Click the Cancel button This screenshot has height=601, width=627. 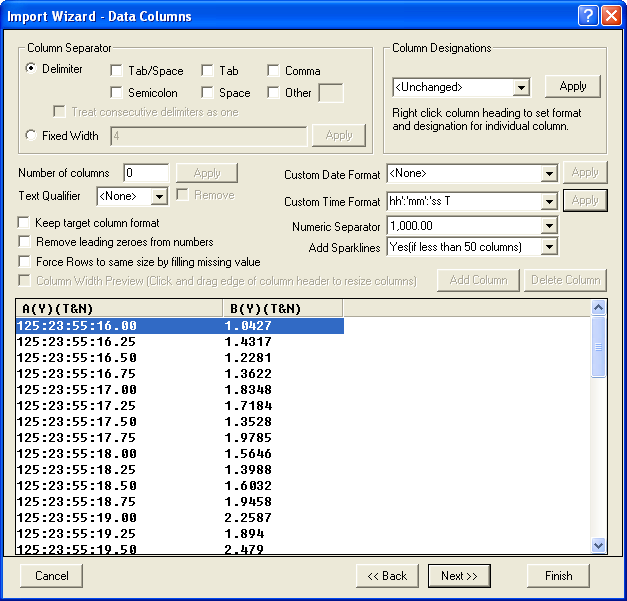click(51, 576)
